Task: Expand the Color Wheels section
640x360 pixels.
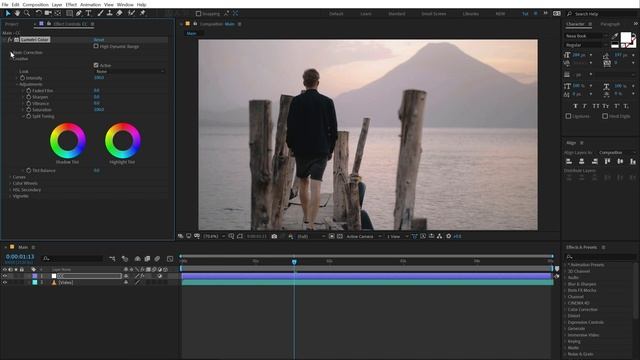Action: [x=10, y=183]
